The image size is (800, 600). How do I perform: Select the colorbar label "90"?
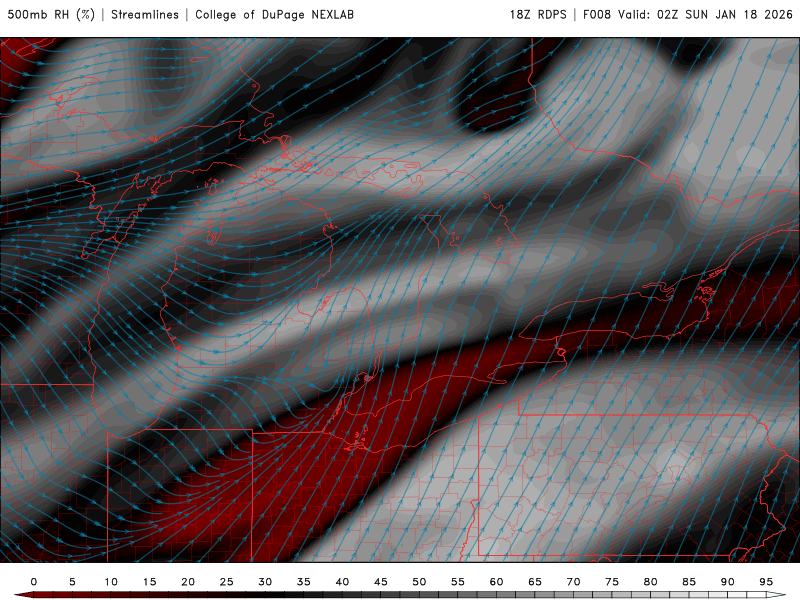[728, 582]
